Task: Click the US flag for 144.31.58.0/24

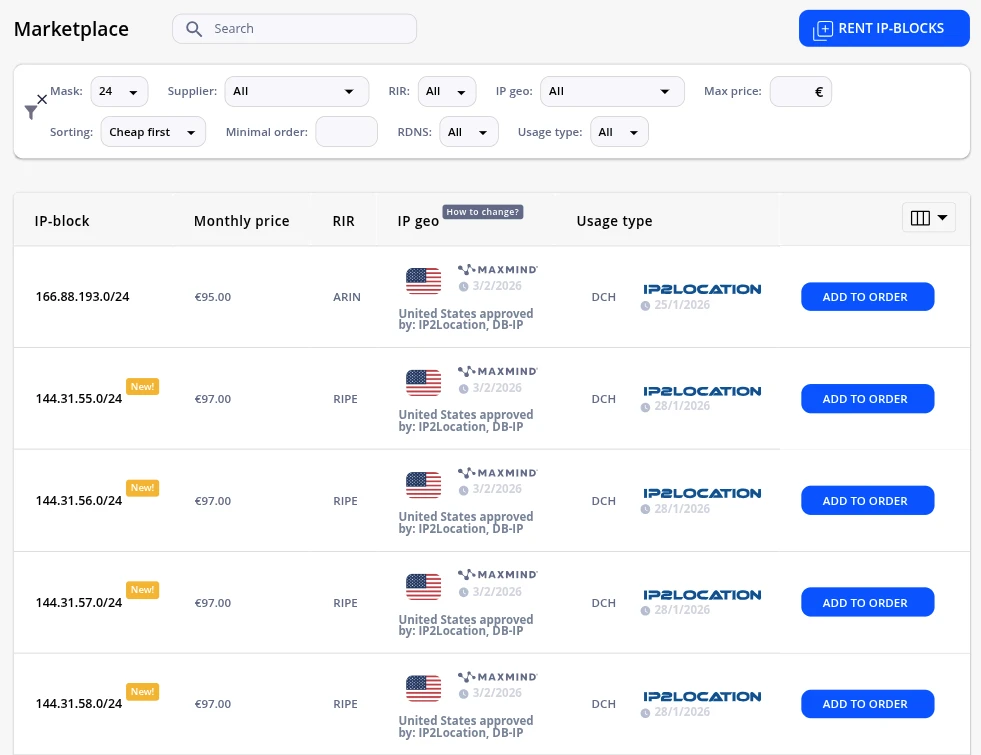Action: (423, 688)
